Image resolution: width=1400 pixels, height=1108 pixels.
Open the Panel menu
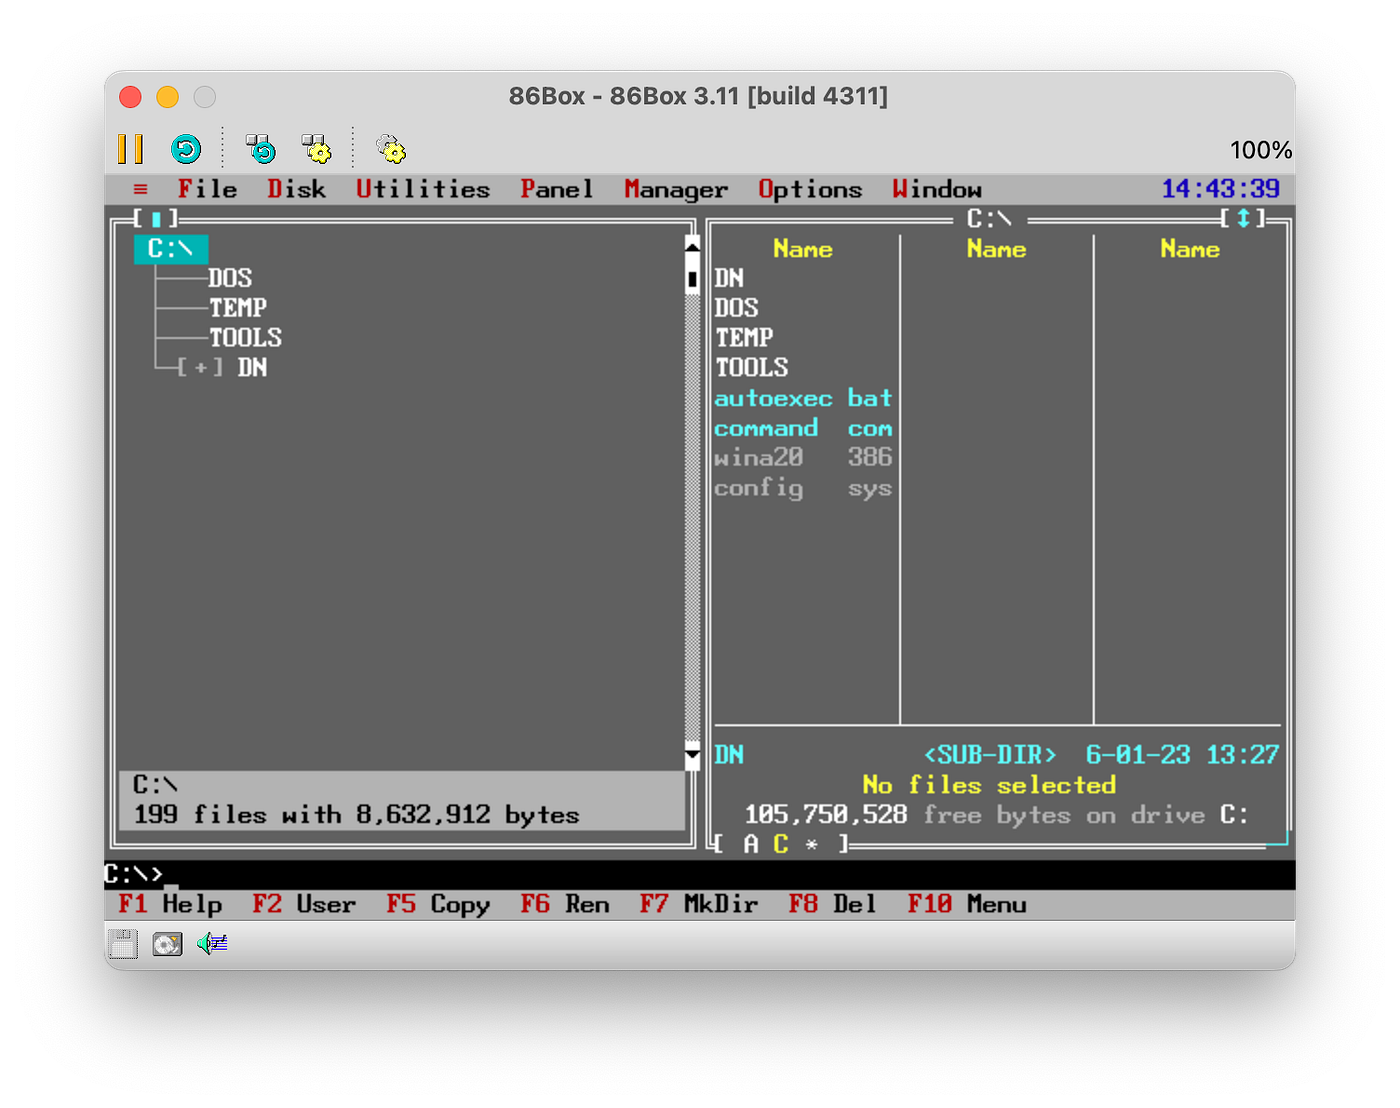point(557,189)
